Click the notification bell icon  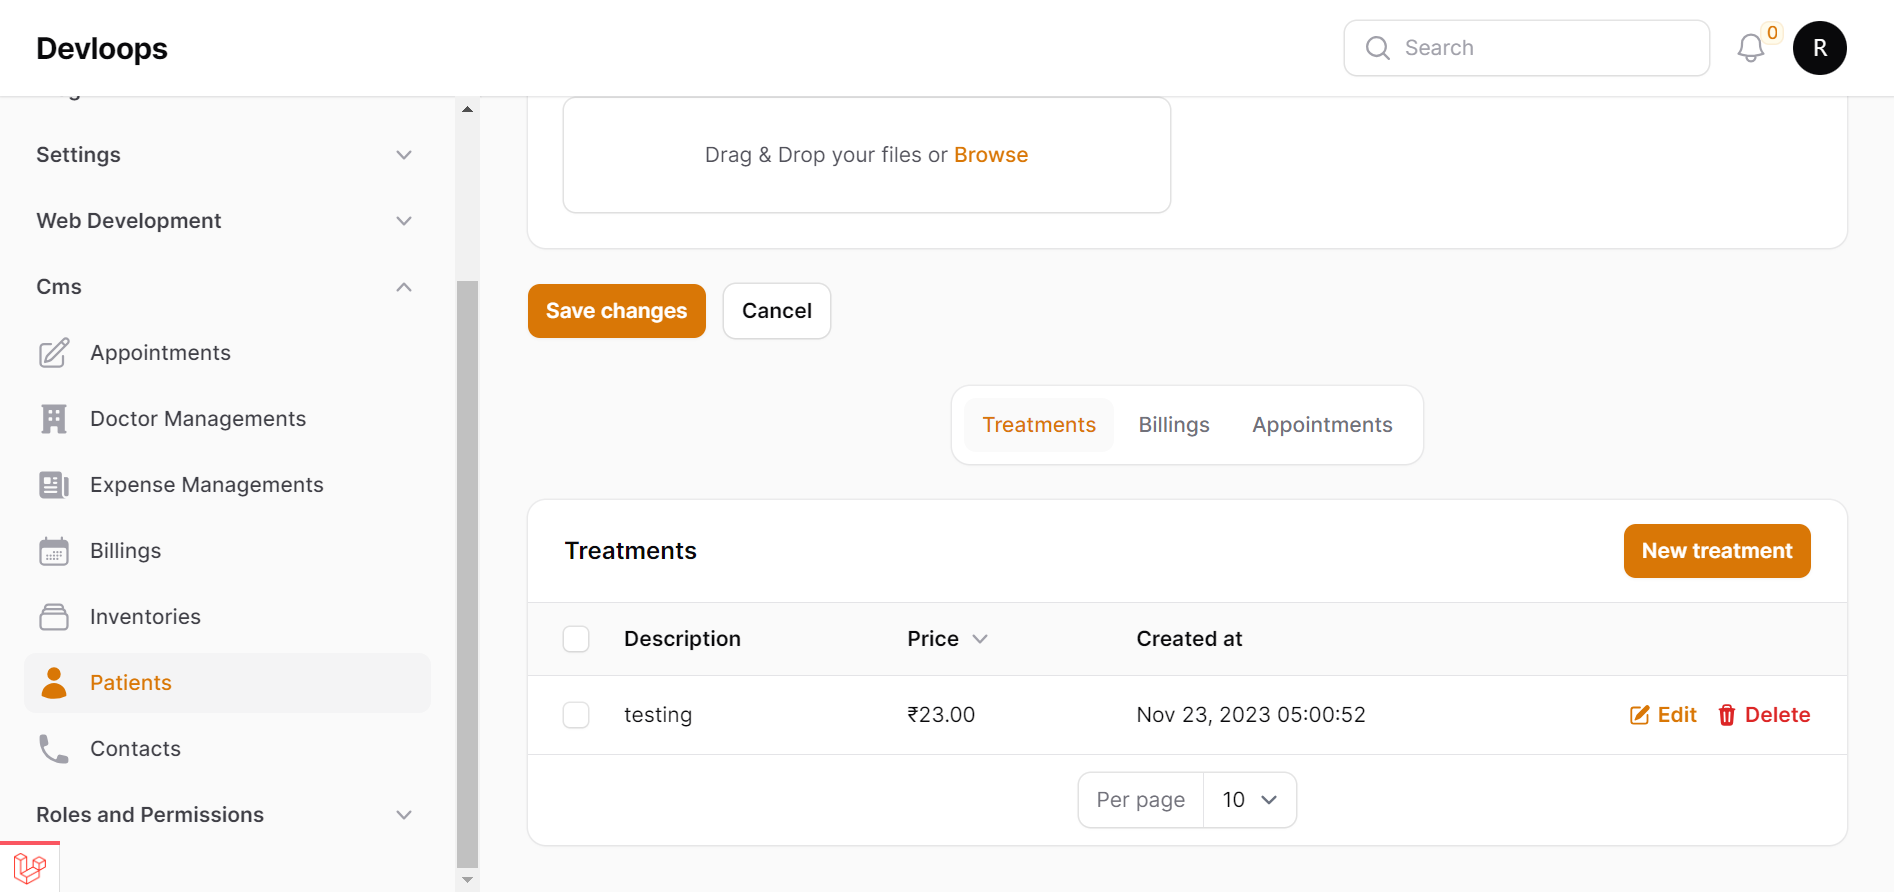point(1750,48)
